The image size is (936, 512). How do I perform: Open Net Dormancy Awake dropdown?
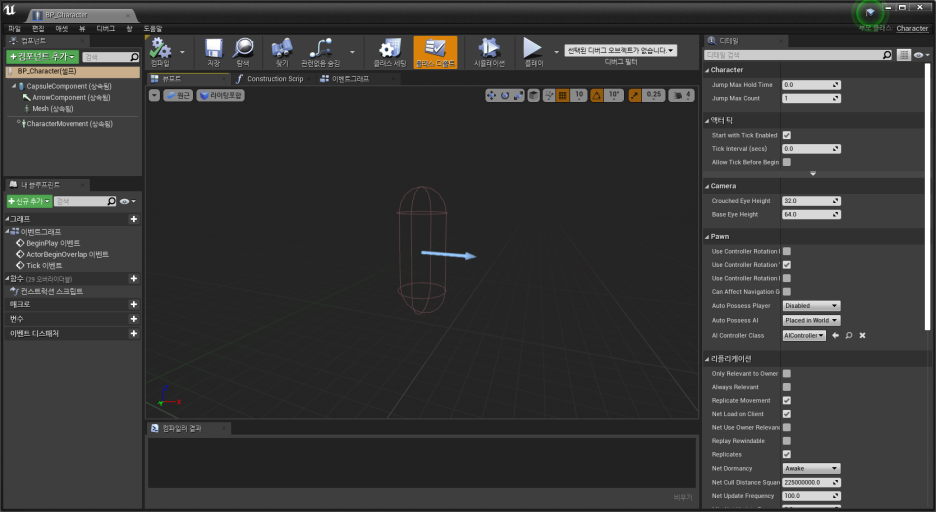811,468
